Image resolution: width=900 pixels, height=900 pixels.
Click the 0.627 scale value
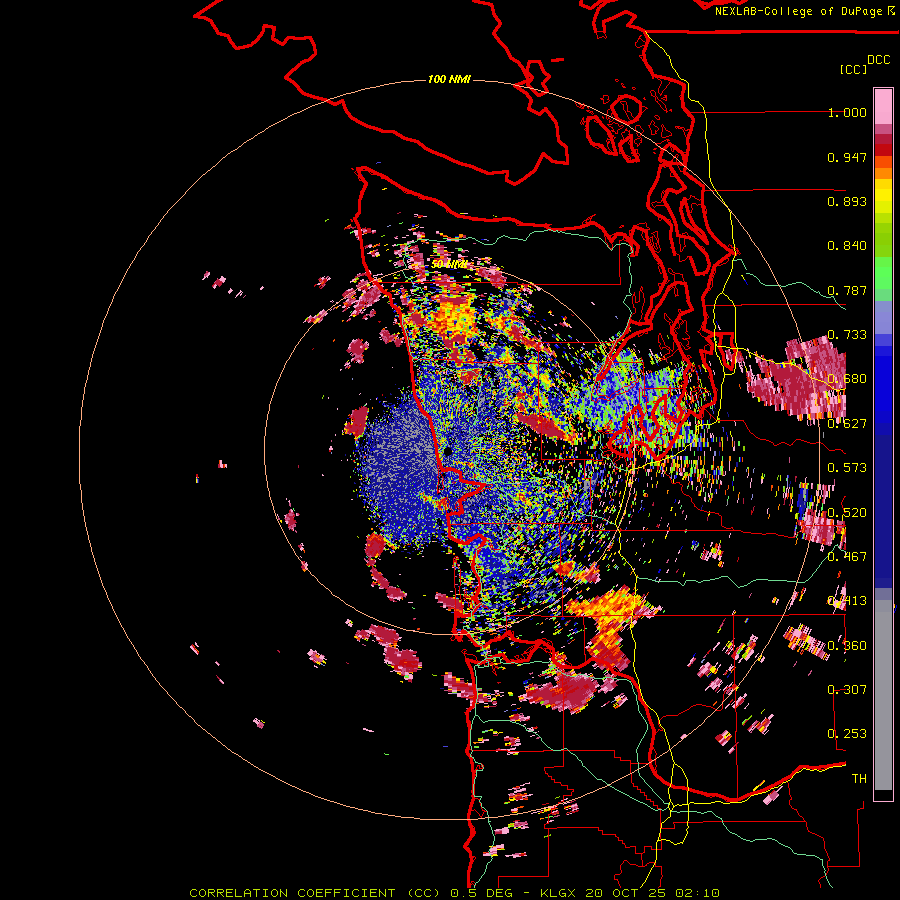847,424
